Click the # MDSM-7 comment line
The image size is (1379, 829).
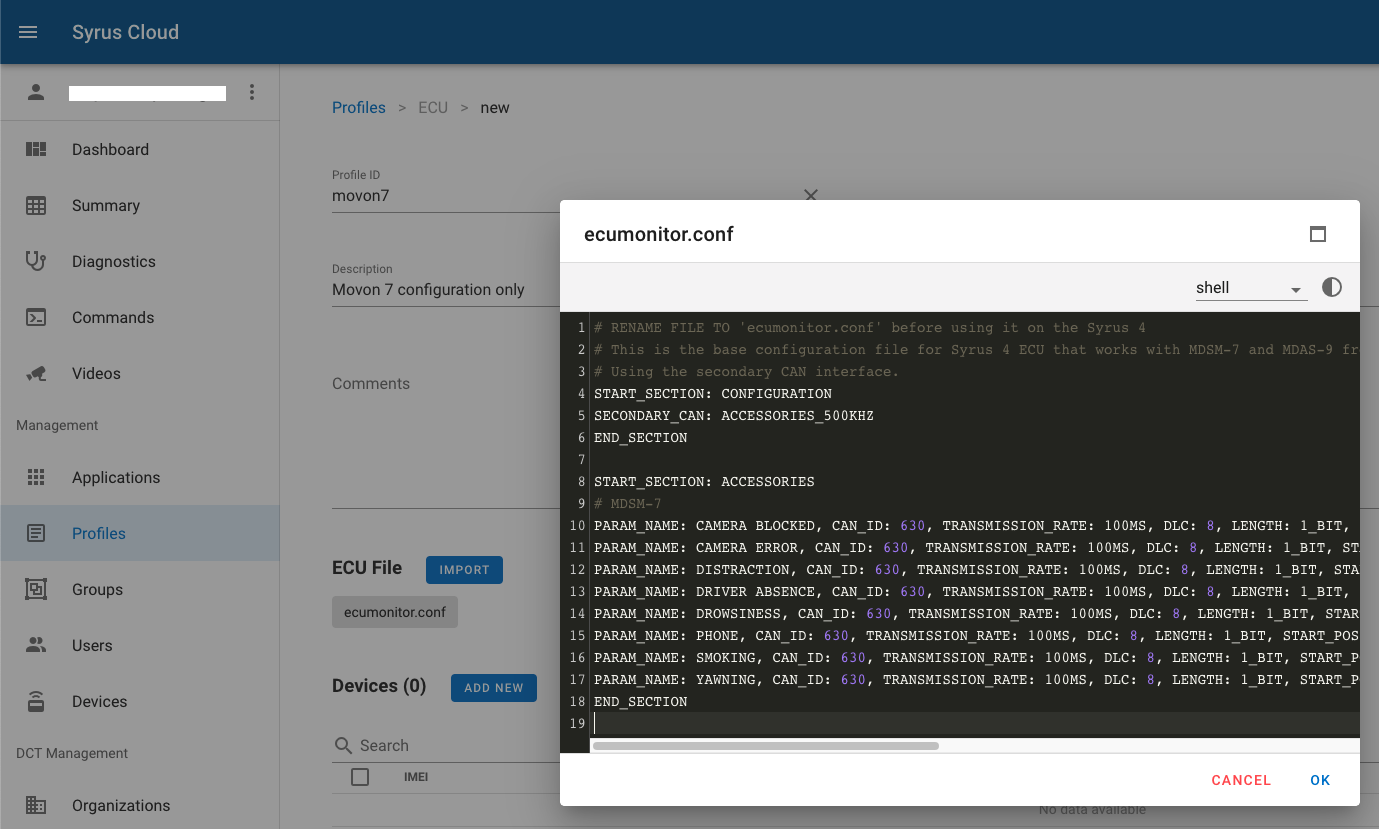[627, 503]
